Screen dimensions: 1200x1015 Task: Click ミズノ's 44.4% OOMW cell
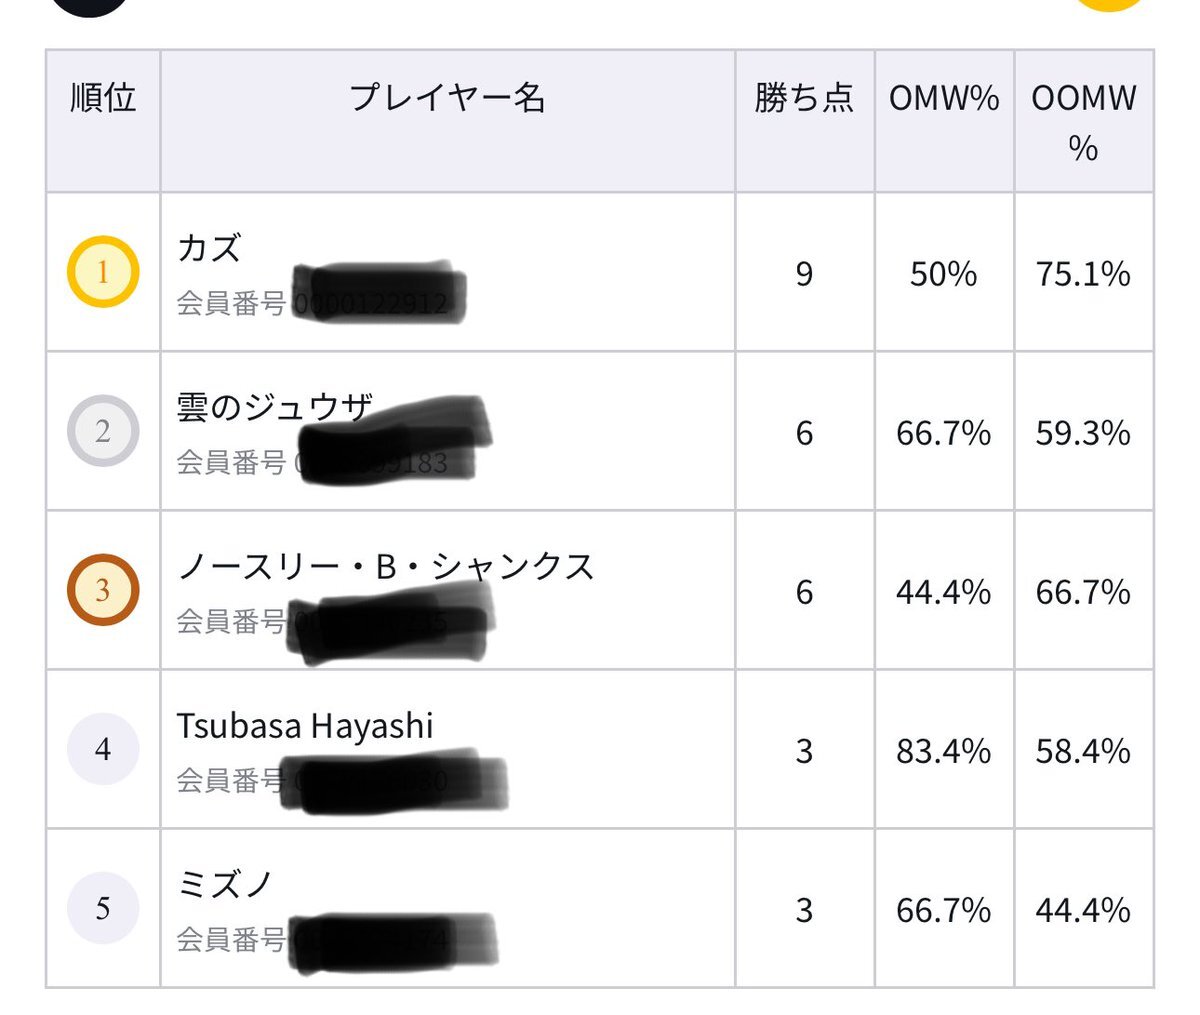[1084, 909]
